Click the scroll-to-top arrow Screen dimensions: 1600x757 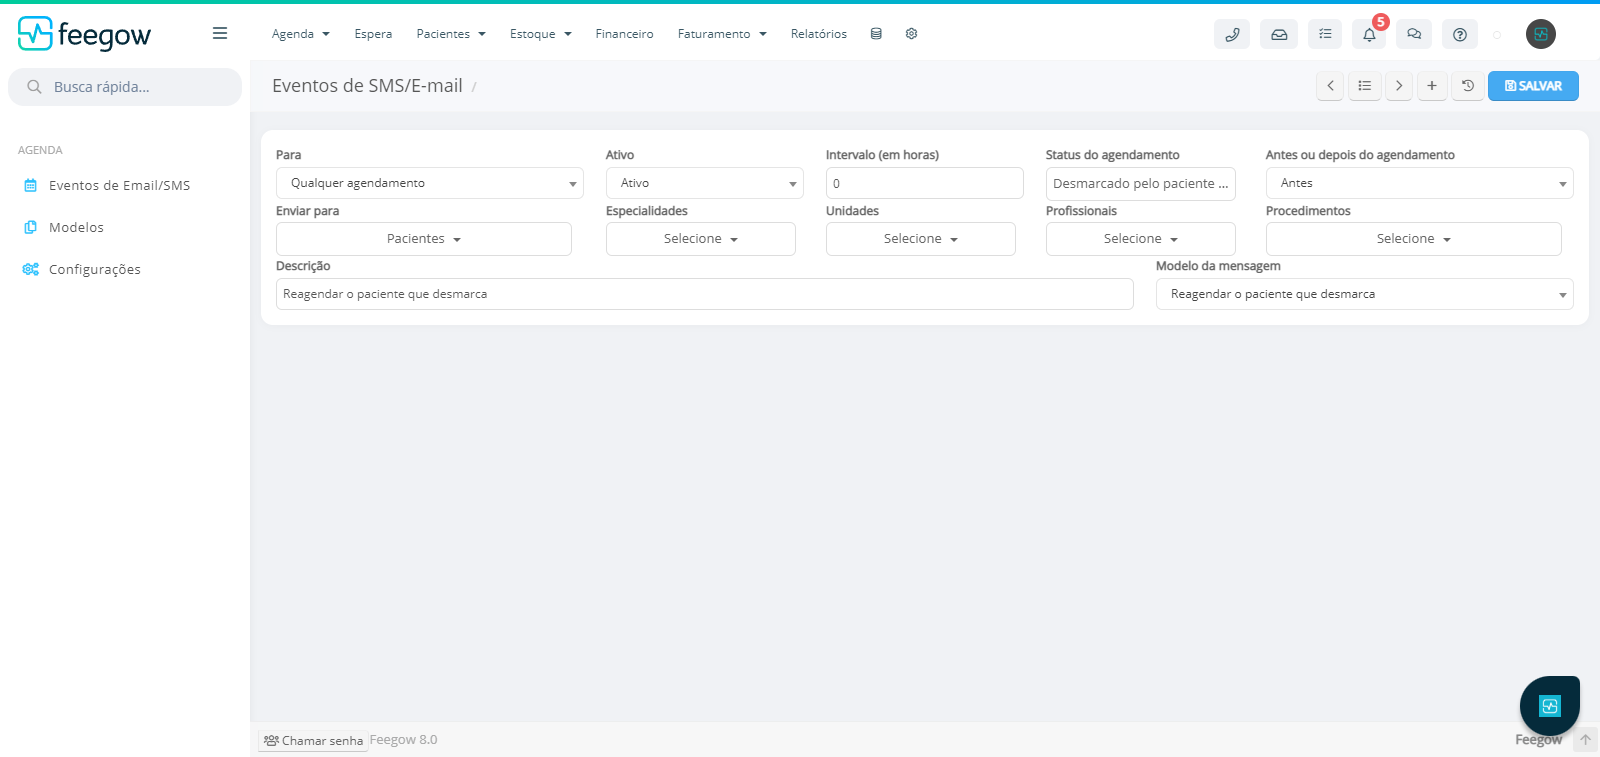[x=1585, y=740]
